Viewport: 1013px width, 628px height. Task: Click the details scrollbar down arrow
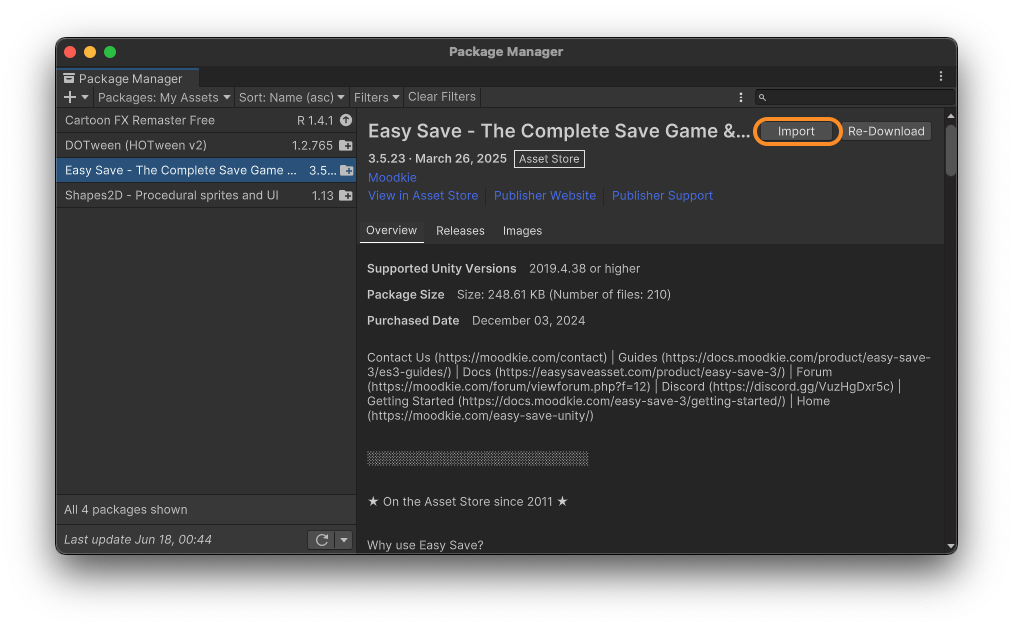(x=950, y=547)
